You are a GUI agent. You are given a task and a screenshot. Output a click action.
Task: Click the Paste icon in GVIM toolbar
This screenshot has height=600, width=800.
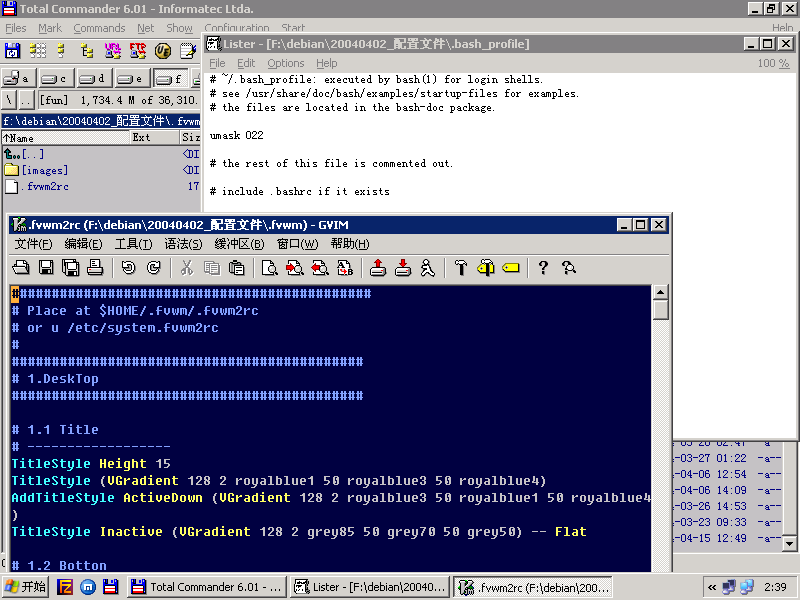click(x=237, y=267)
